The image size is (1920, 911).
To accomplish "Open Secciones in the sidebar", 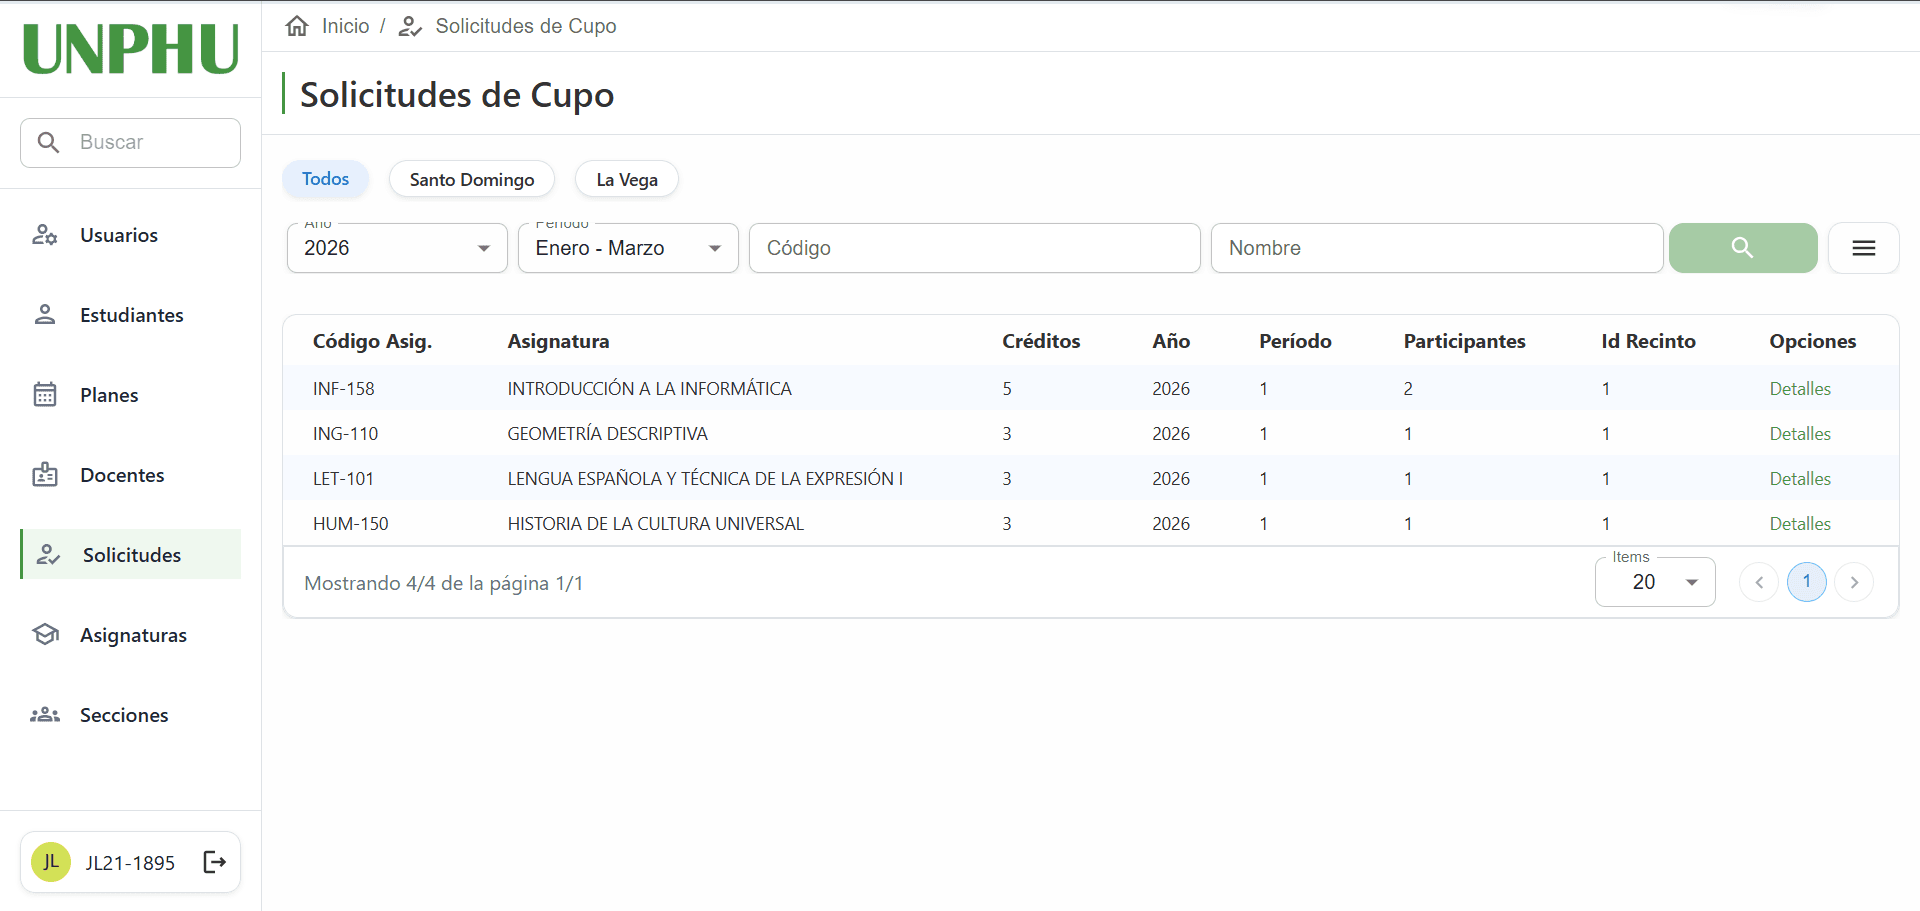I will click(x=130, y=715).
